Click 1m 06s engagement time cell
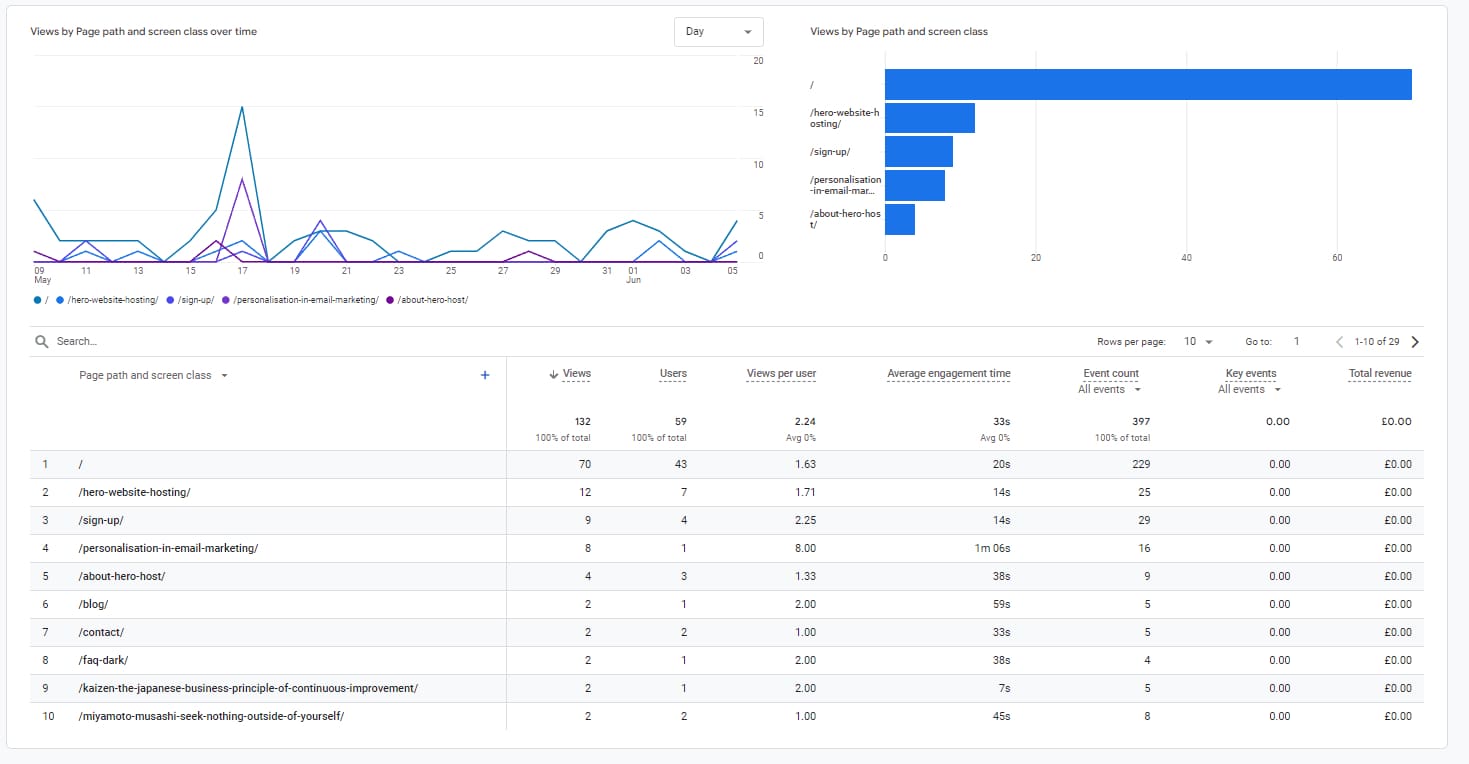The image size is (1469, 764). coord(993,548)
